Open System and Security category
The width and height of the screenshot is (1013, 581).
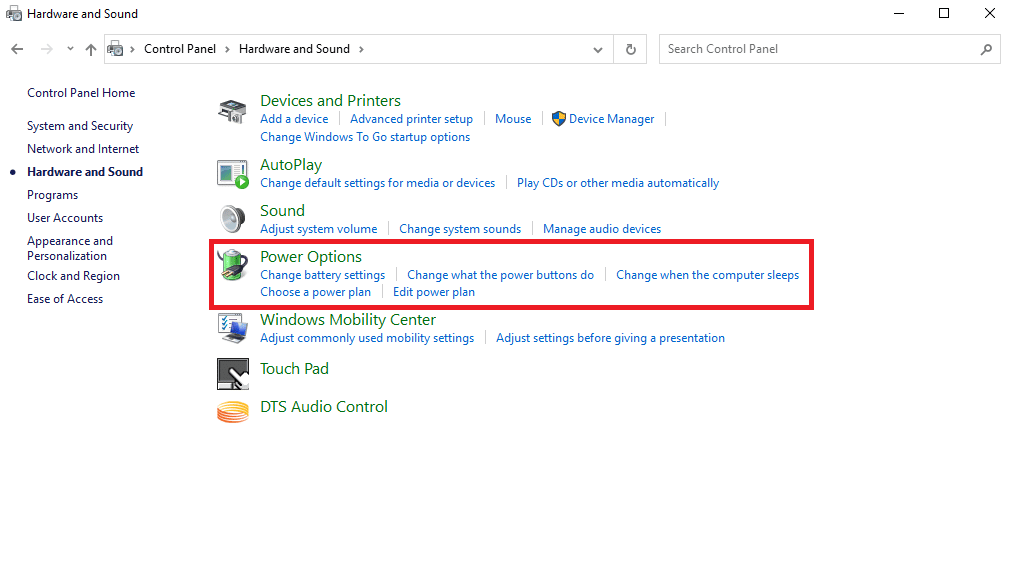[x=80, y=126]
